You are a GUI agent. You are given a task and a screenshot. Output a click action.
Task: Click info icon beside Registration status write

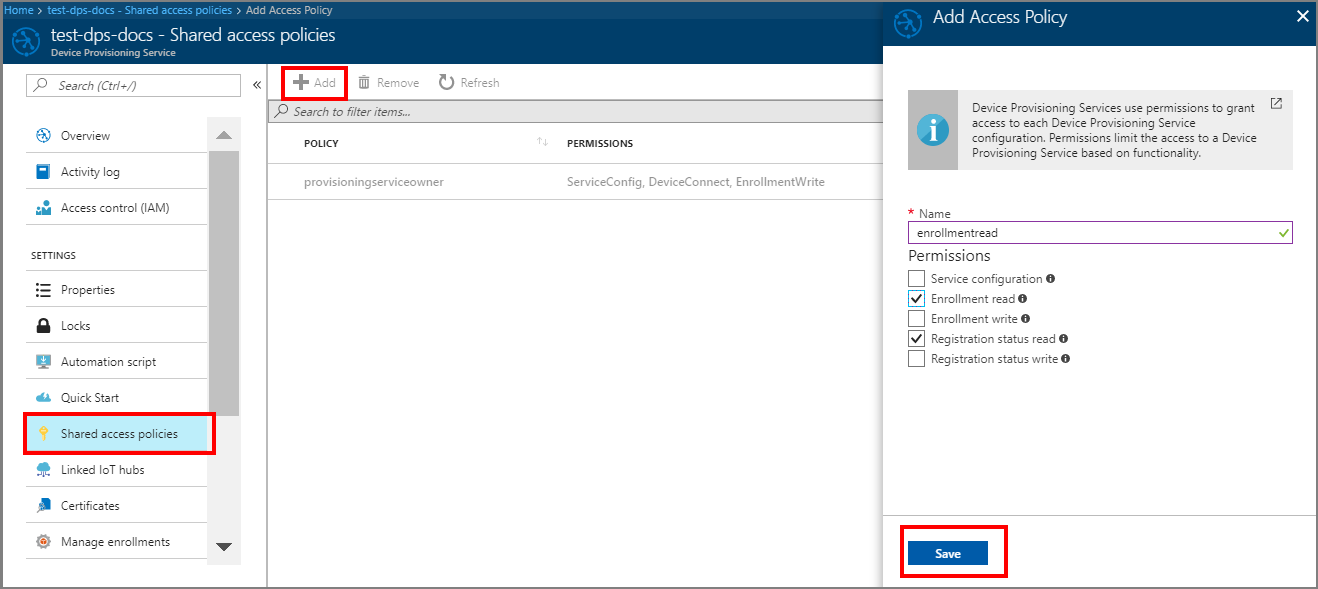point(1066,359)
